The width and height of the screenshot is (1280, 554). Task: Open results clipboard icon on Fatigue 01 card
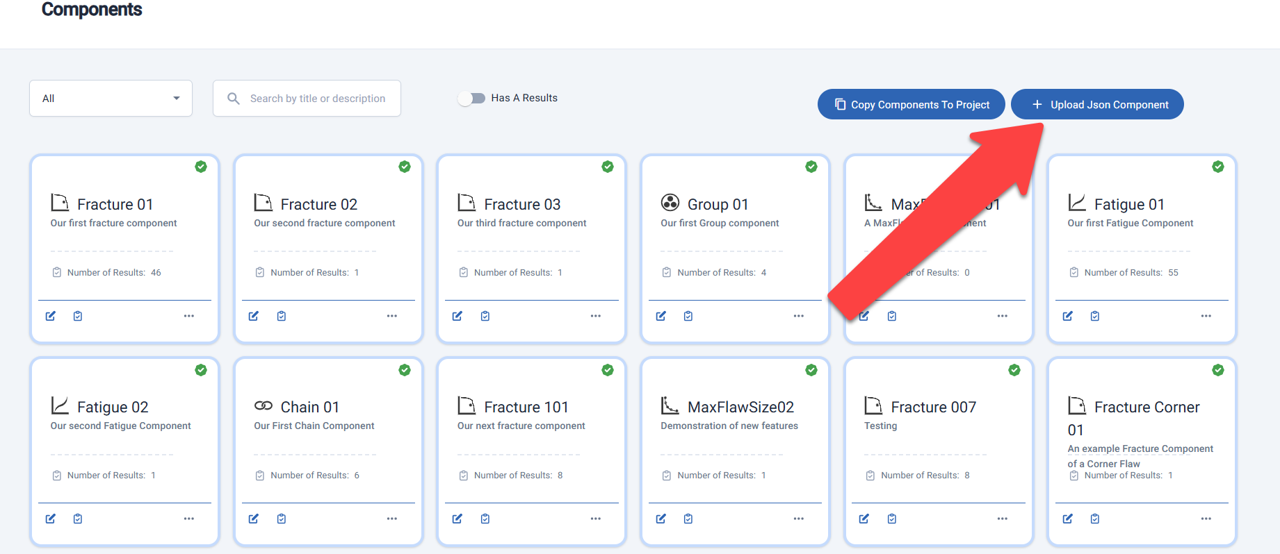coord(1095,316)
